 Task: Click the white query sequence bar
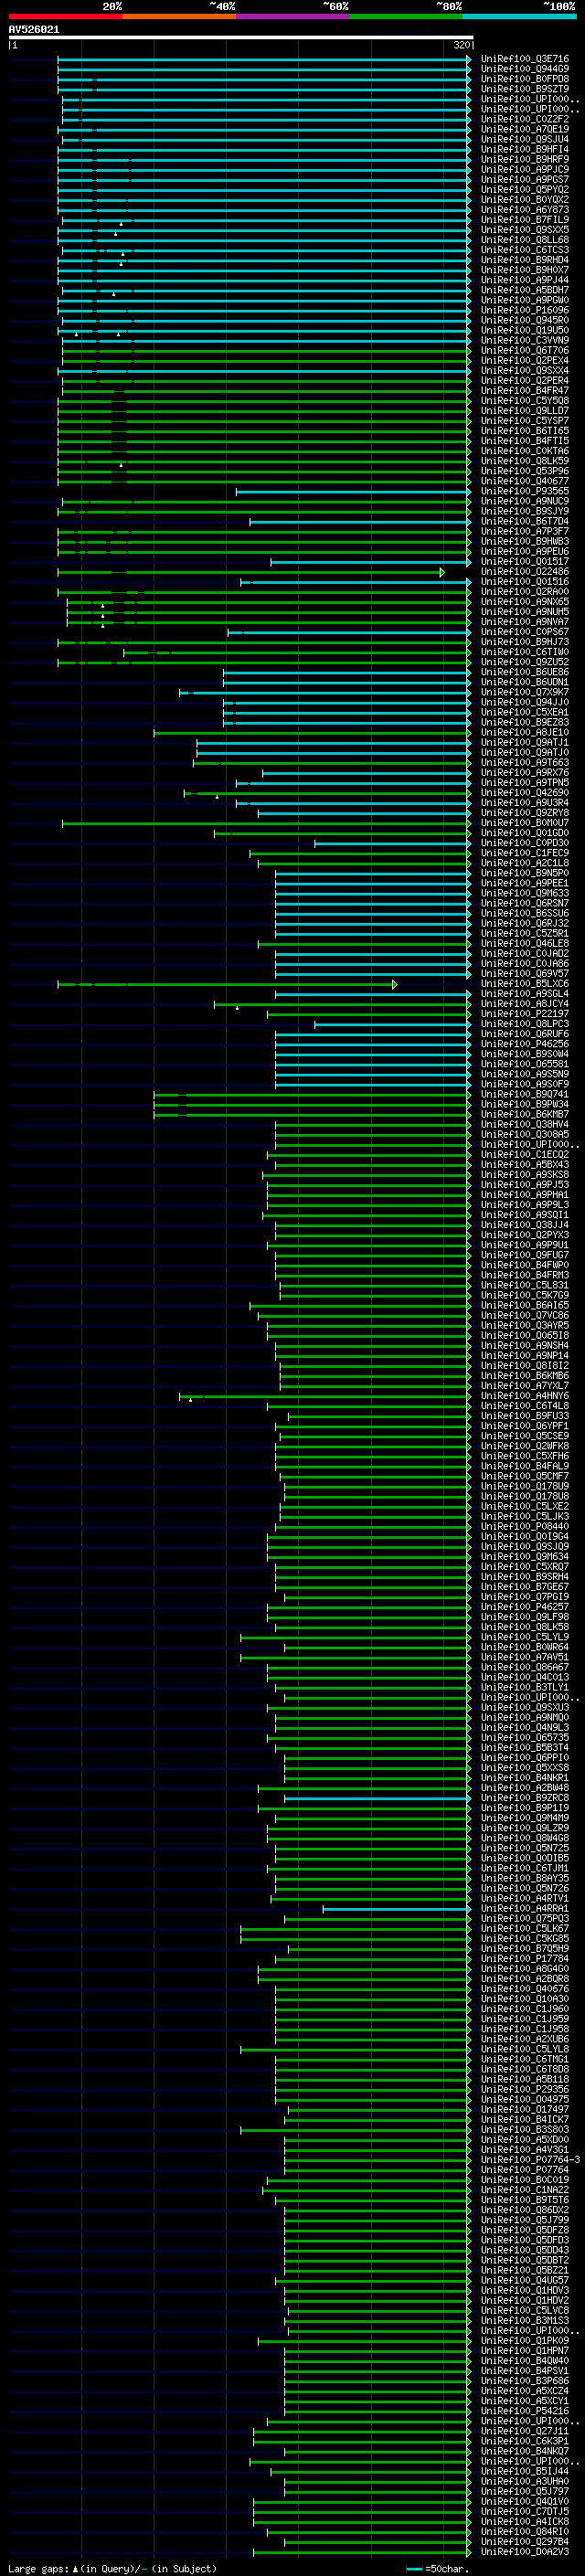pos(240,37)
